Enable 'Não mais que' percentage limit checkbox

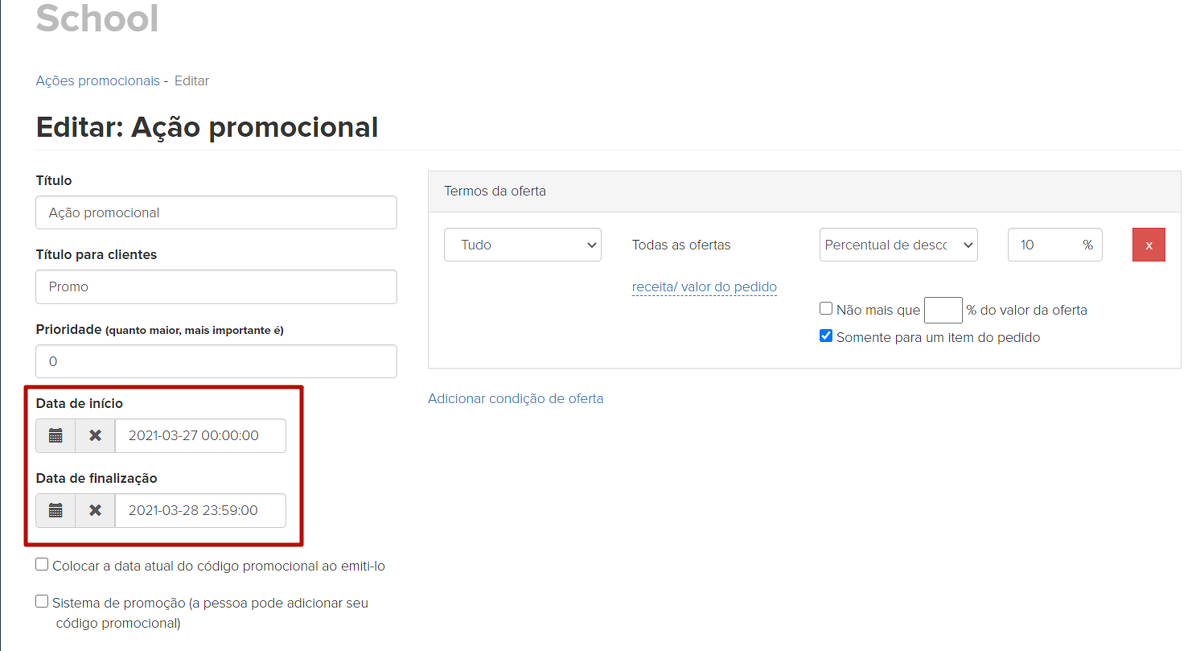826,309
